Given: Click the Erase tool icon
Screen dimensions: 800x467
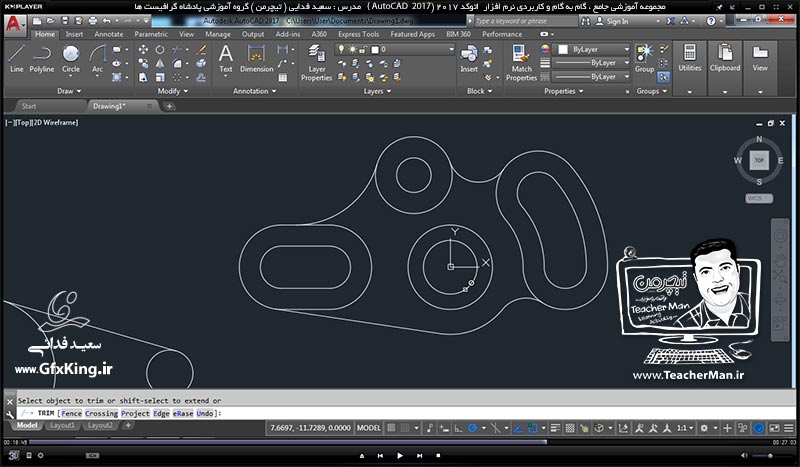Looking at the screenshot, I should coord(202,50).
